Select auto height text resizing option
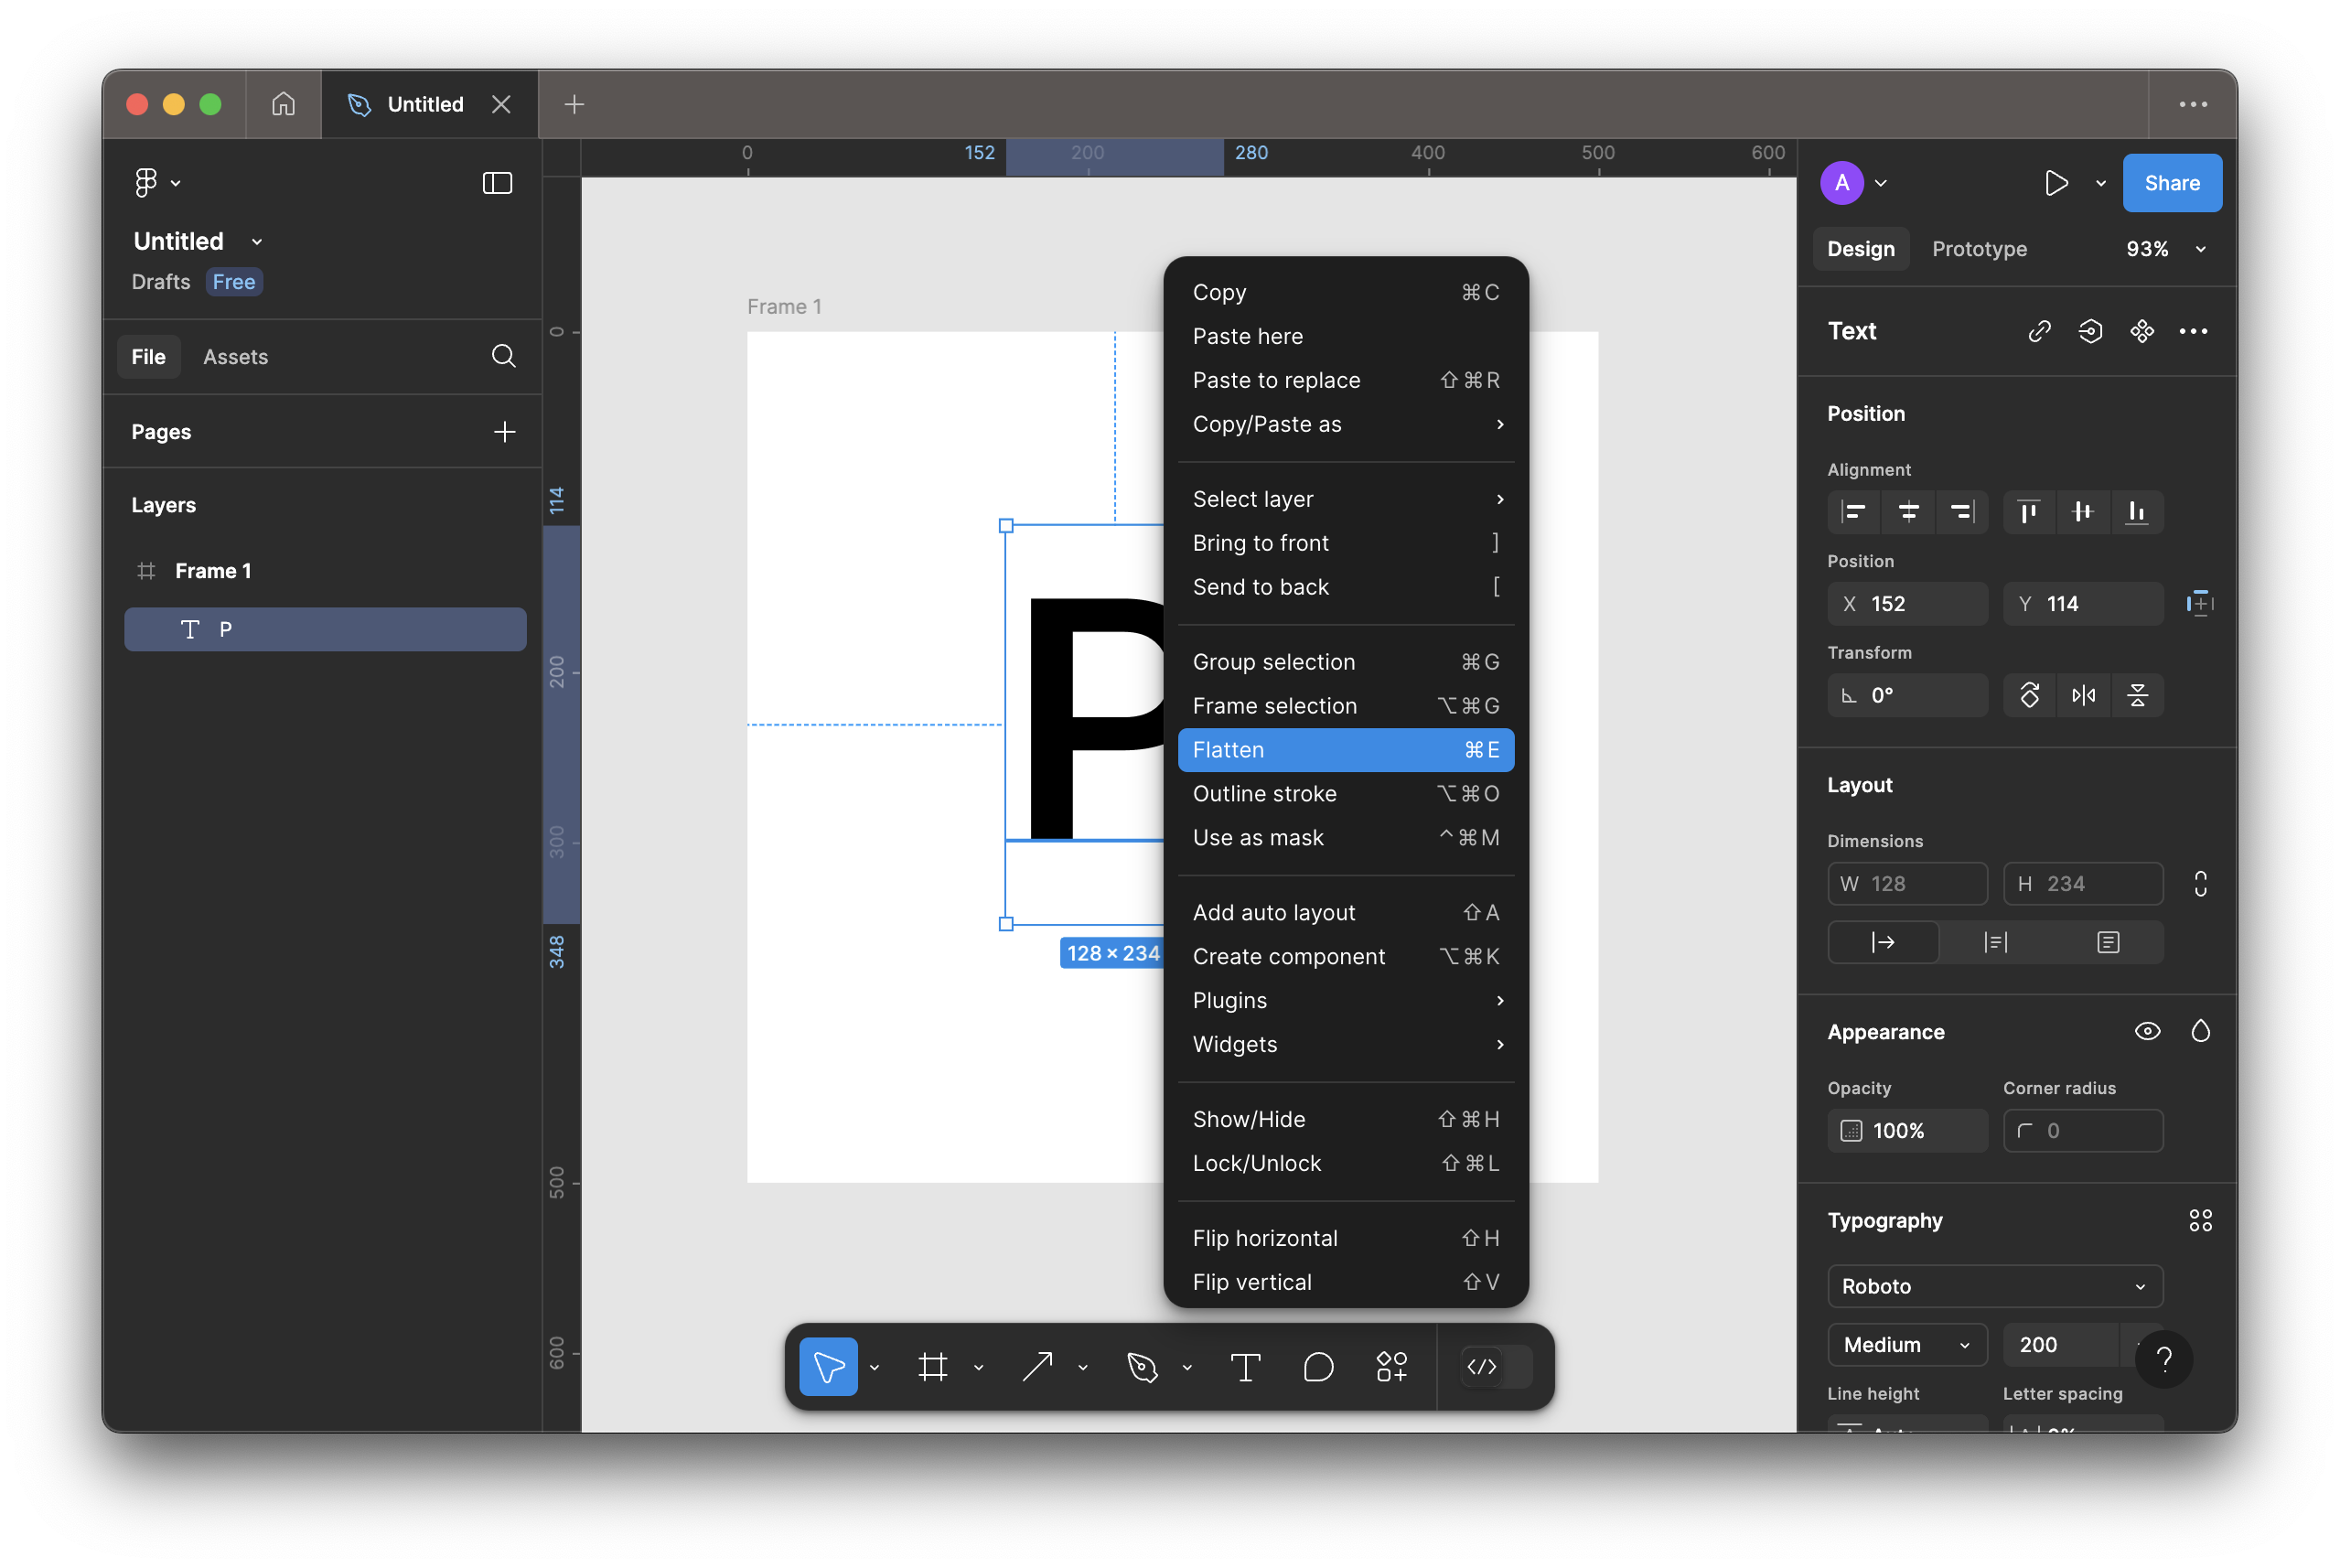This screenshot has width=2340, height=1568. tap(1995, 942)
